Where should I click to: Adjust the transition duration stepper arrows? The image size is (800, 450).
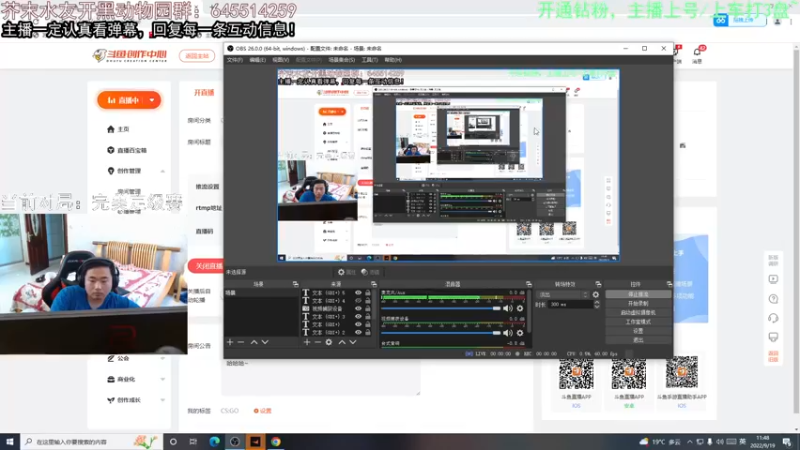[596, 304]
